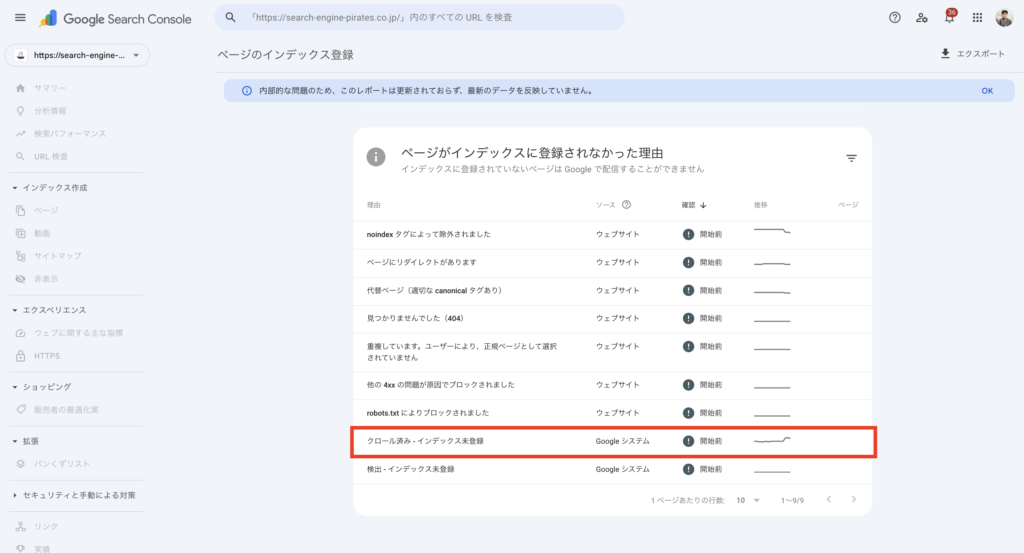Click the filter rows icon

click(851, 158)
